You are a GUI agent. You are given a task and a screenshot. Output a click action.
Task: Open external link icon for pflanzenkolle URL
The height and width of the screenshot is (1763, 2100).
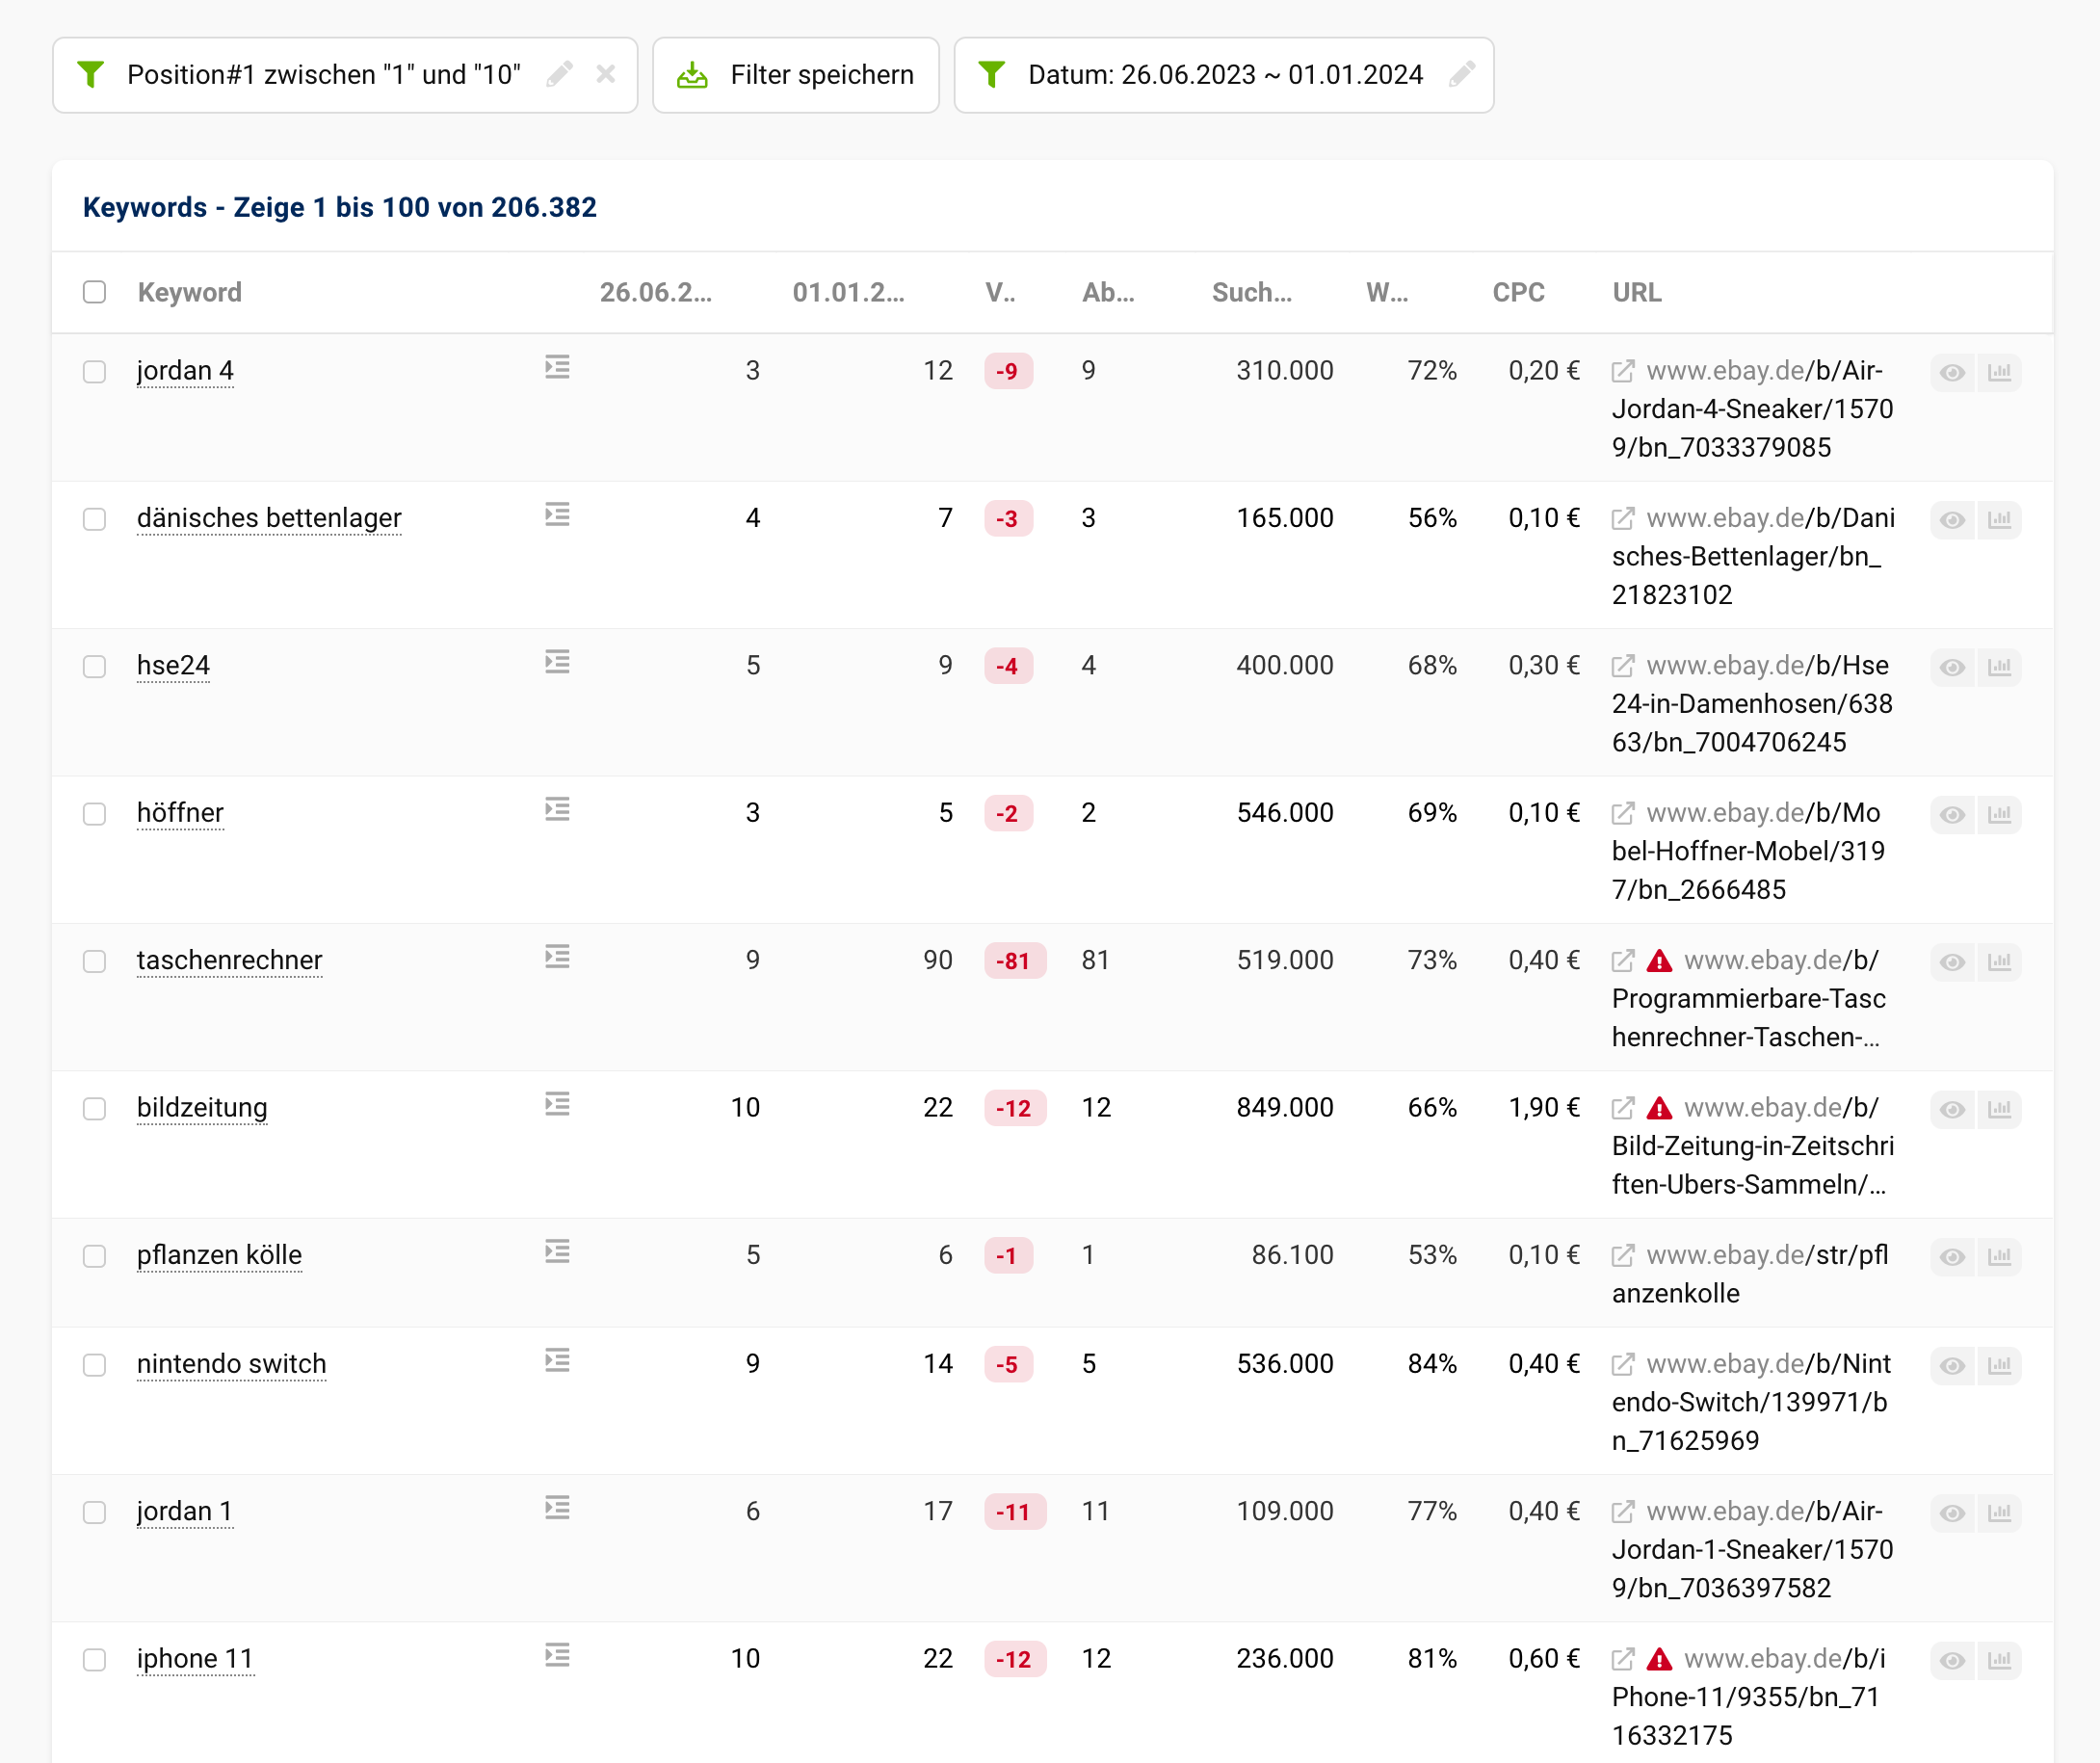(x=1623, y=1255)
